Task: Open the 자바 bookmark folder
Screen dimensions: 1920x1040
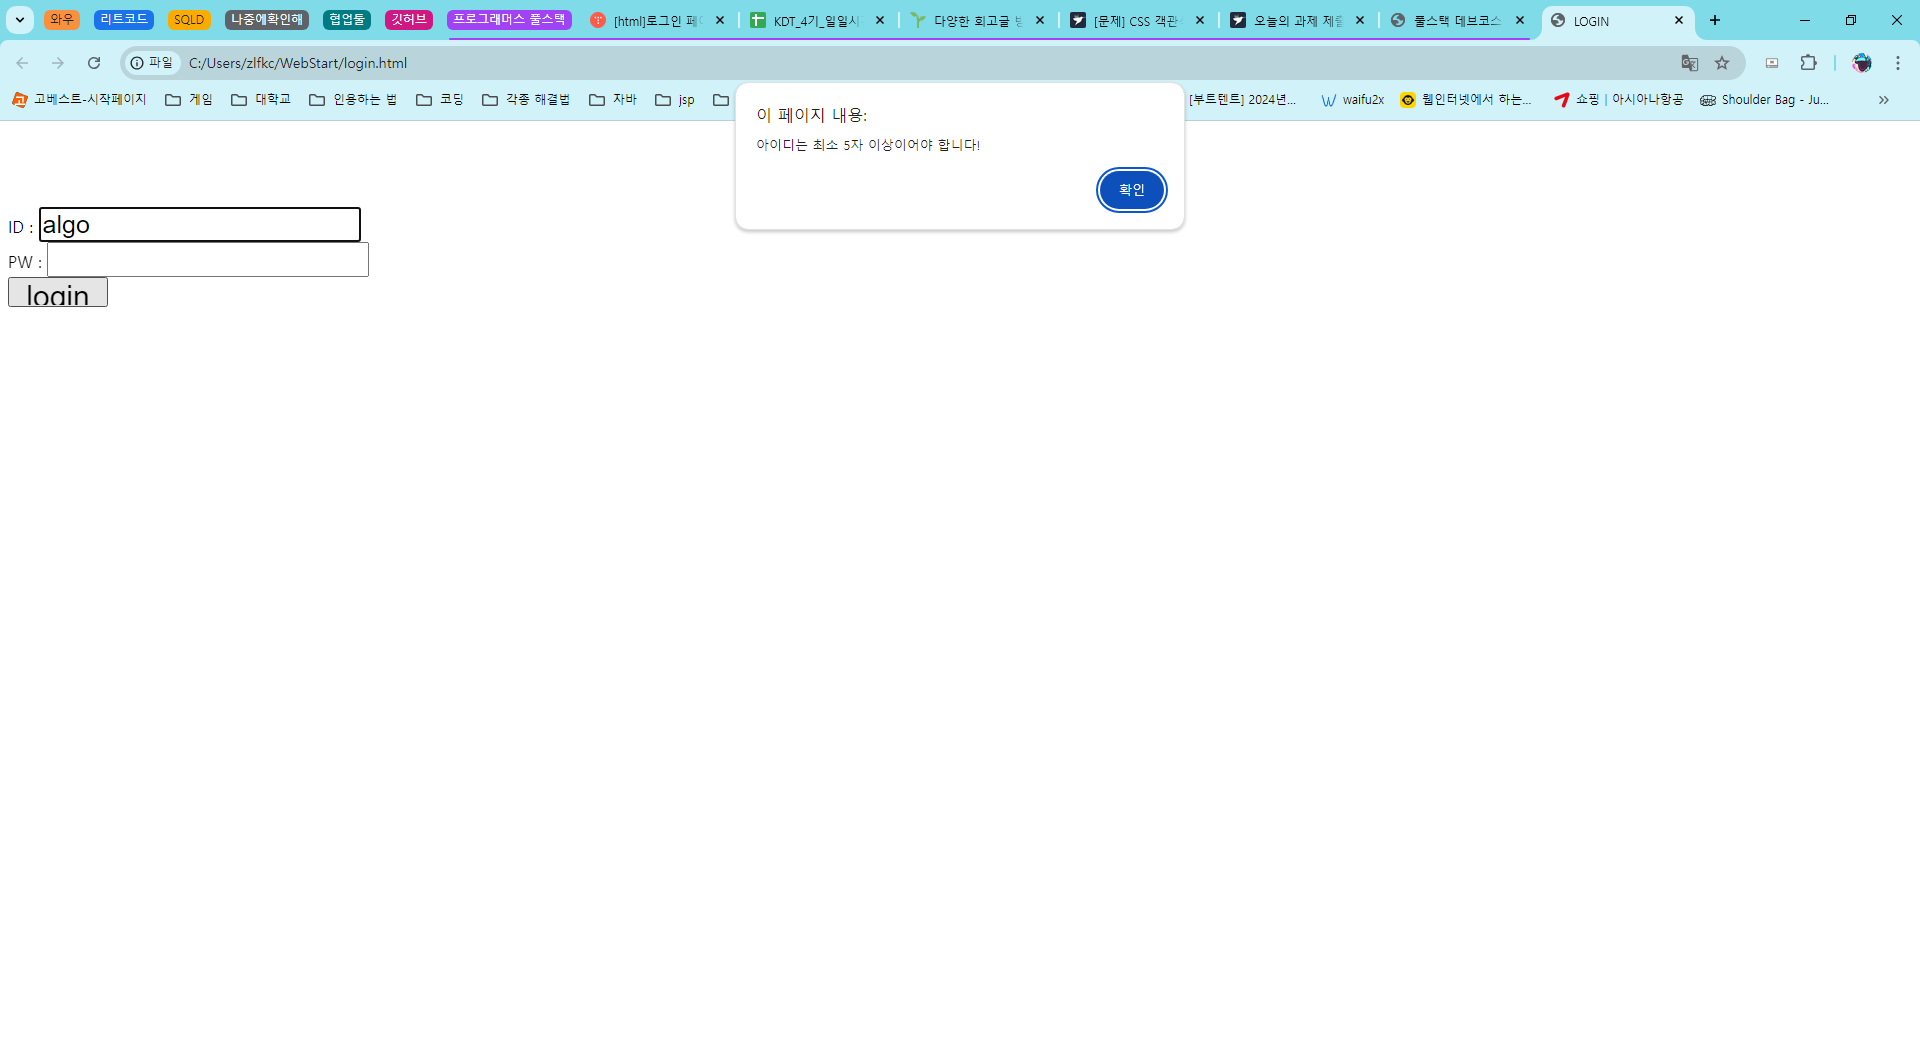Action: [613, 100]
